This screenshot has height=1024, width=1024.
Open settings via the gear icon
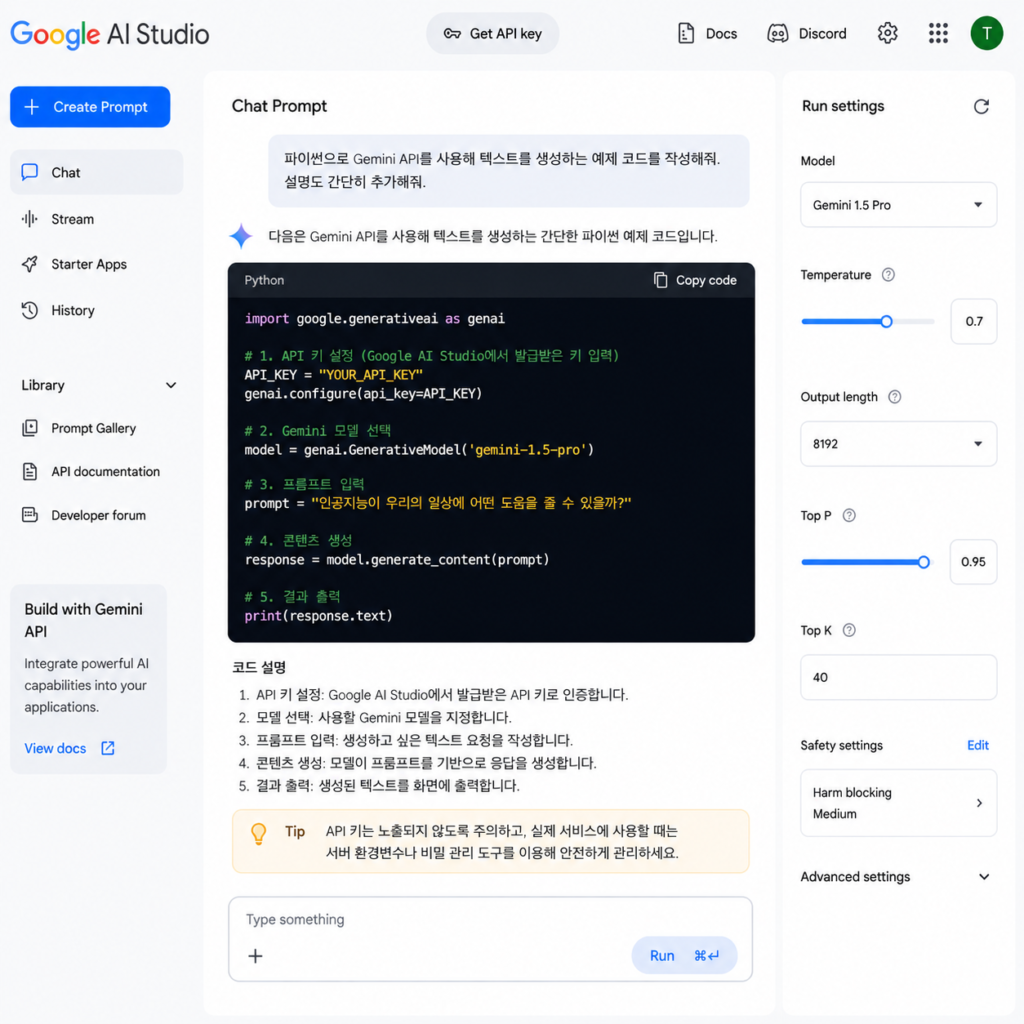pos(887,33)
